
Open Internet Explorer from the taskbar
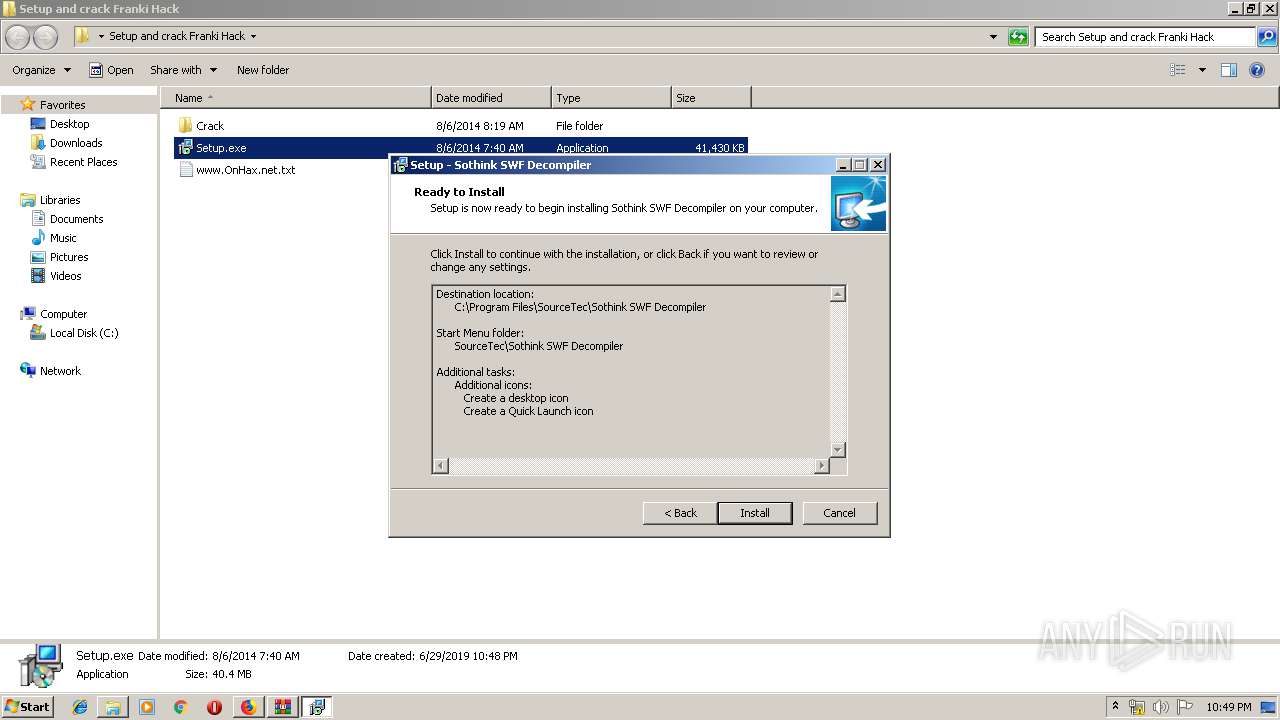pyautogui.click(x=80, y=707)
